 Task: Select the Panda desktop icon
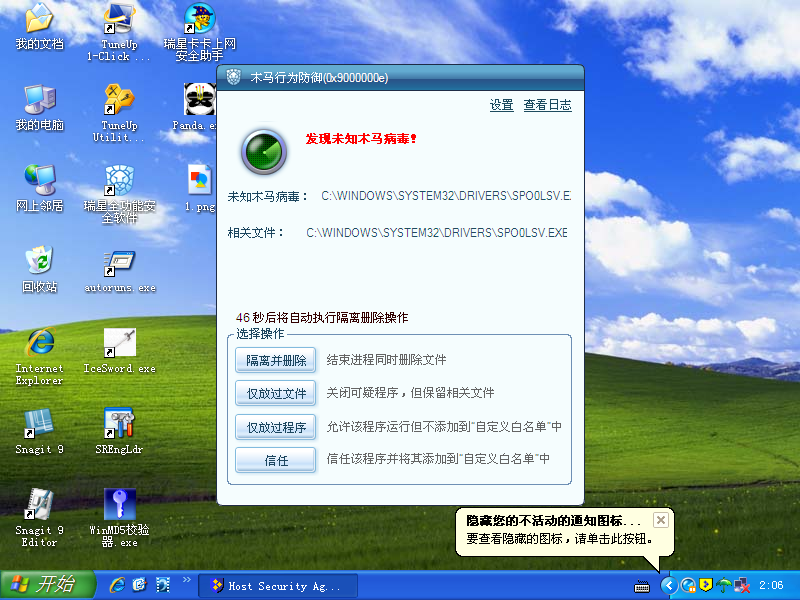(x=196, y=108)
